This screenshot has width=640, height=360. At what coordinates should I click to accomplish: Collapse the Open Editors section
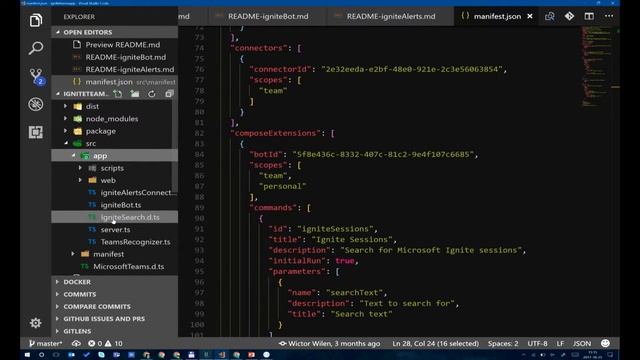(x=115, y=32)
